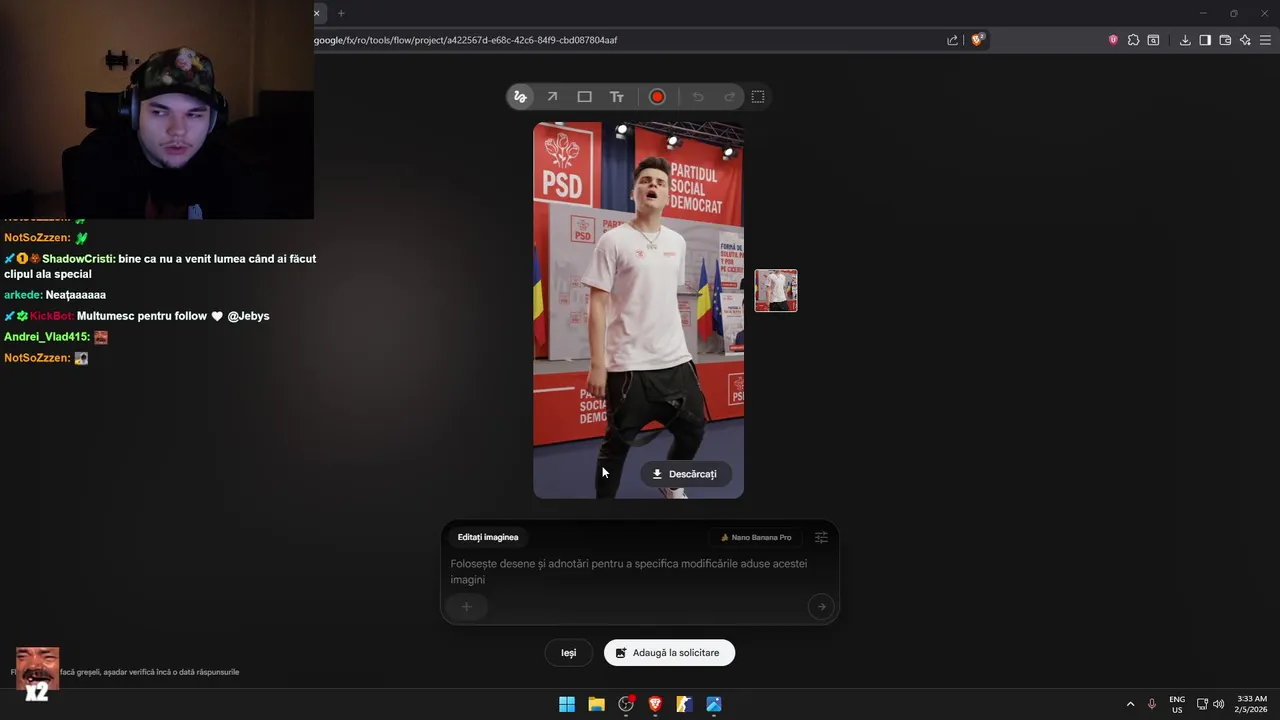Open the browser downloads icon

[x=1185, y=40]
